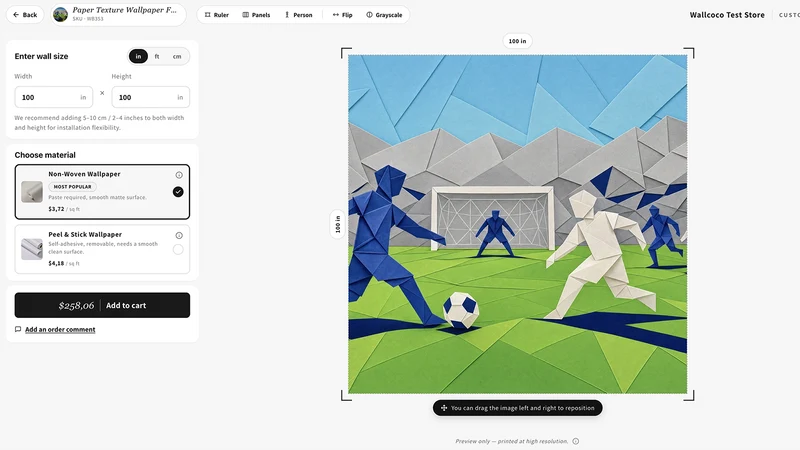Click the $3,72 / sq ft price
The width and height of the screenshot is (800, 450).
coord(64,209)
